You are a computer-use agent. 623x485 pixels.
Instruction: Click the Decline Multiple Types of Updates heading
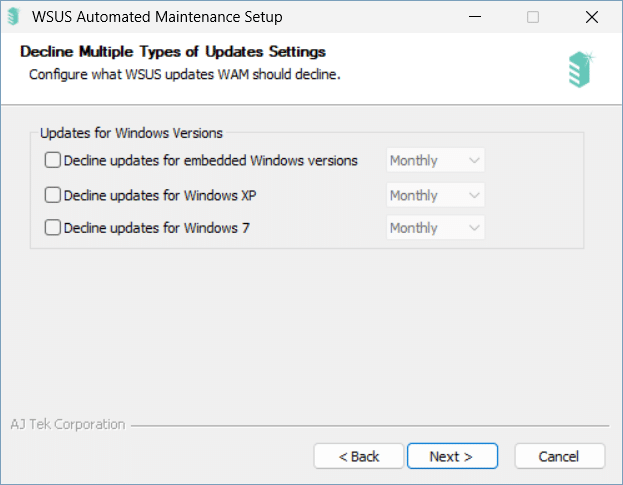(173, 52)
